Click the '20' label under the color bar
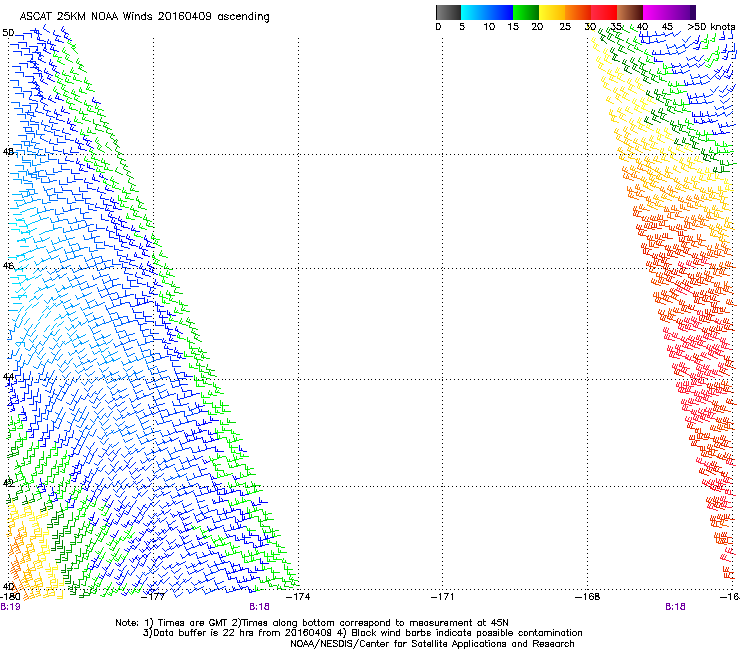Screen dimensions: 740x650 coord(538,27)
